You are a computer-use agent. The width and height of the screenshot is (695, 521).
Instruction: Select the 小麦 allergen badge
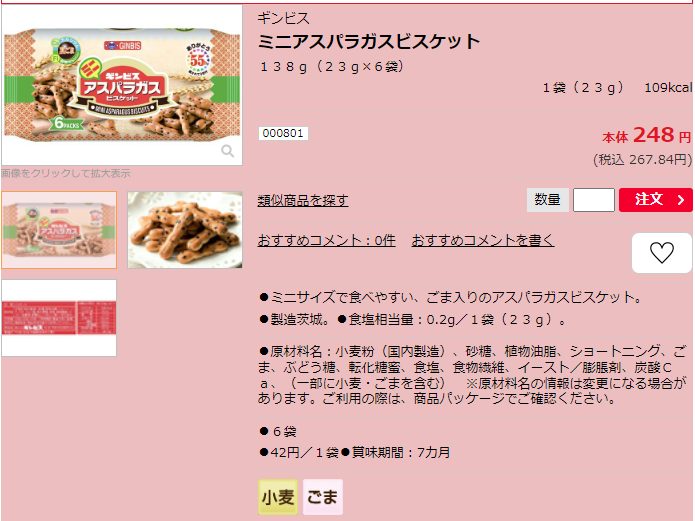[278, 497]
